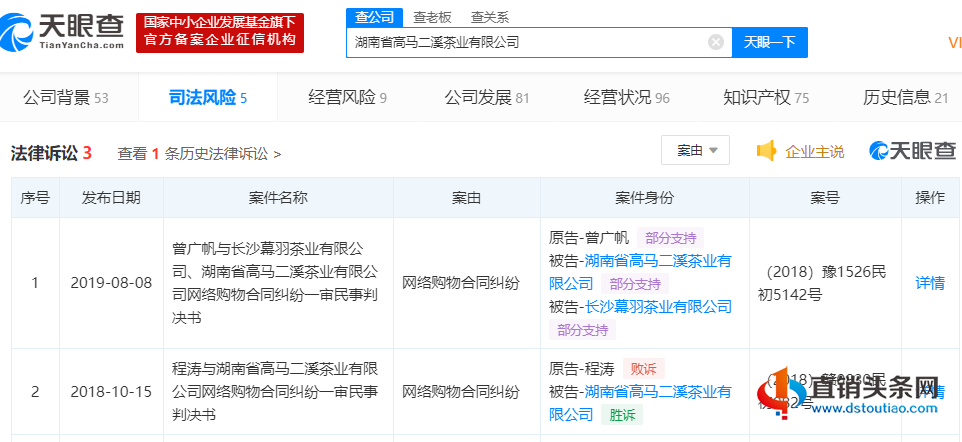Open the 司法风险 5 tab
The image size is (962, 442).
(208, 98)
